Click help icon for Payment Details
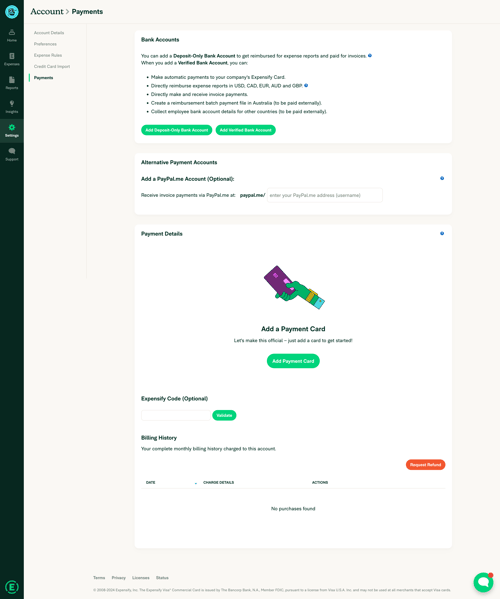The image size is (500, 599). pos(442,233)
